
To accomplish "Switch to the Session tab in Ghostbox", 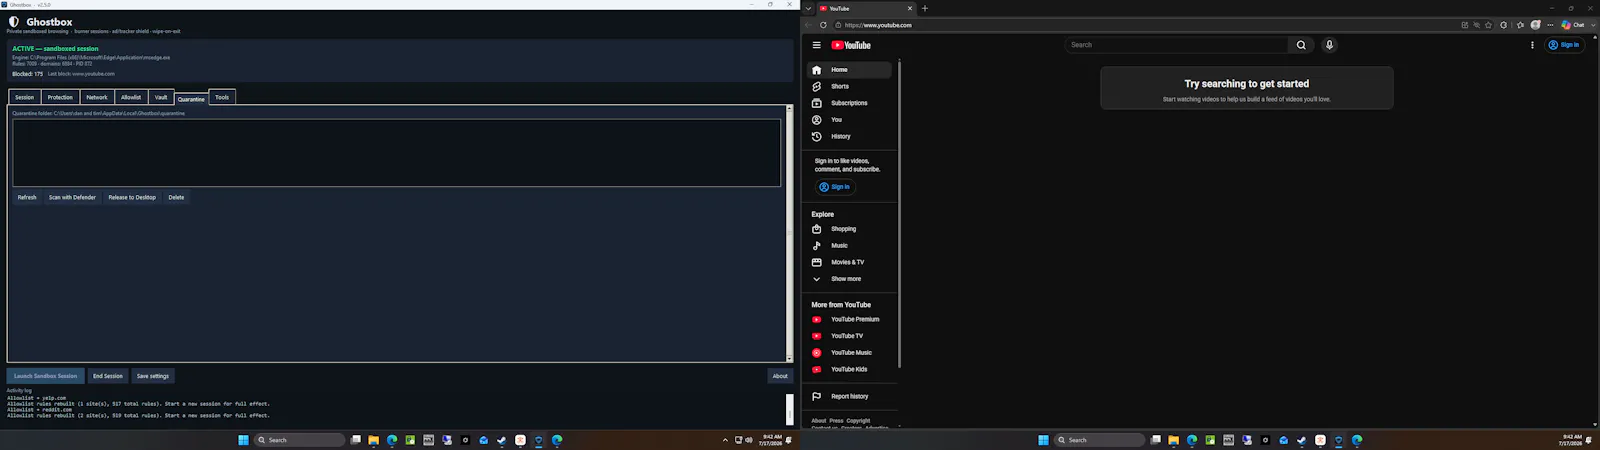I will pyautogui.click(x=24, y=97).
